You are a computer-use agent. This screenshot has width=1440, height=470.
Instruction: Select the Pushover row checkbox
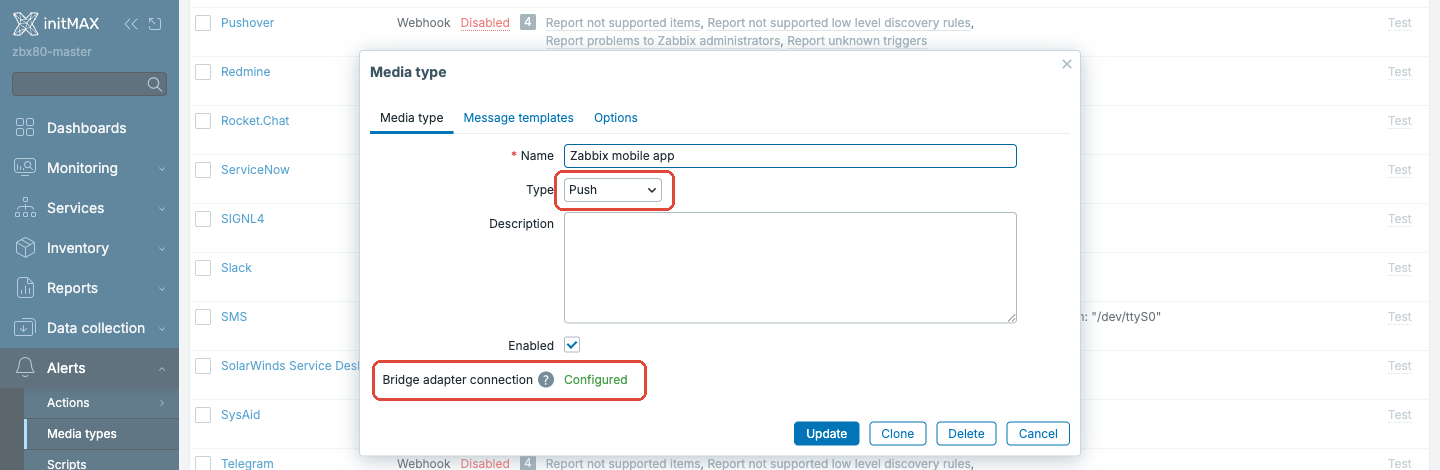click(203, 23)
